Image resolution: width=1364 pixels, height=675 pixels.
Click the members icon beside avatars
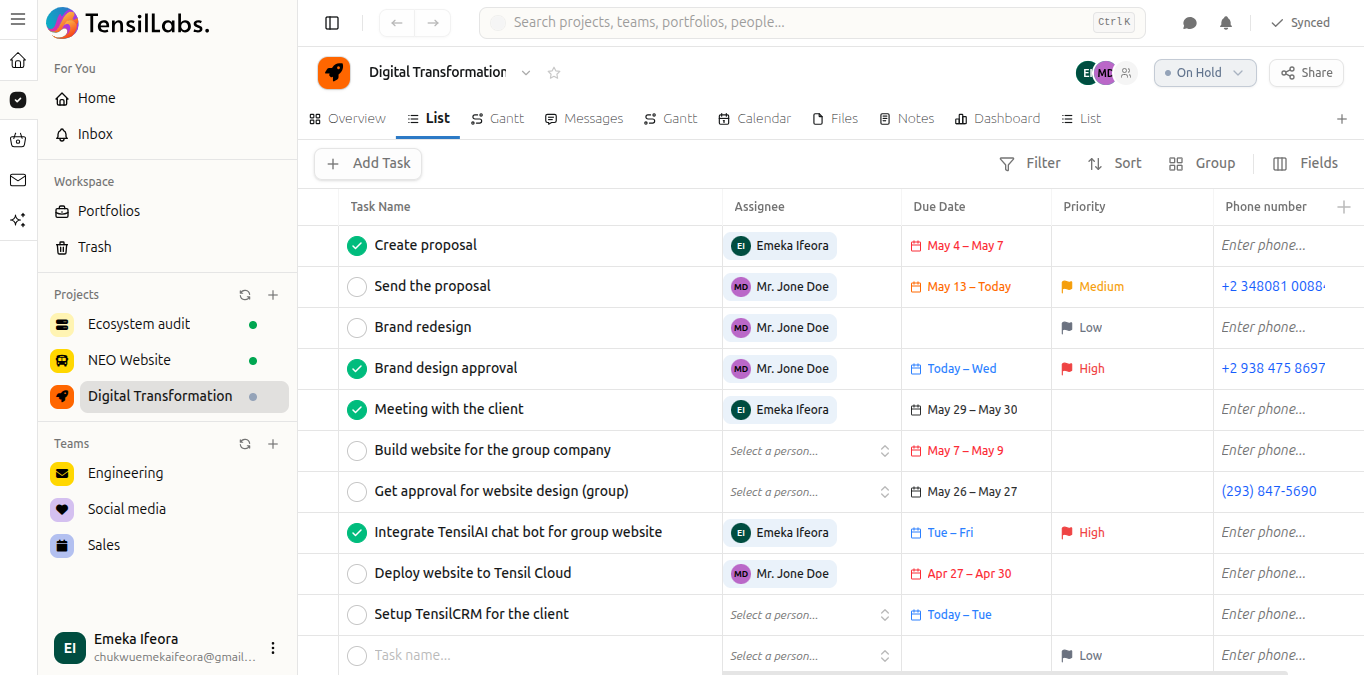coord(1126,73)
